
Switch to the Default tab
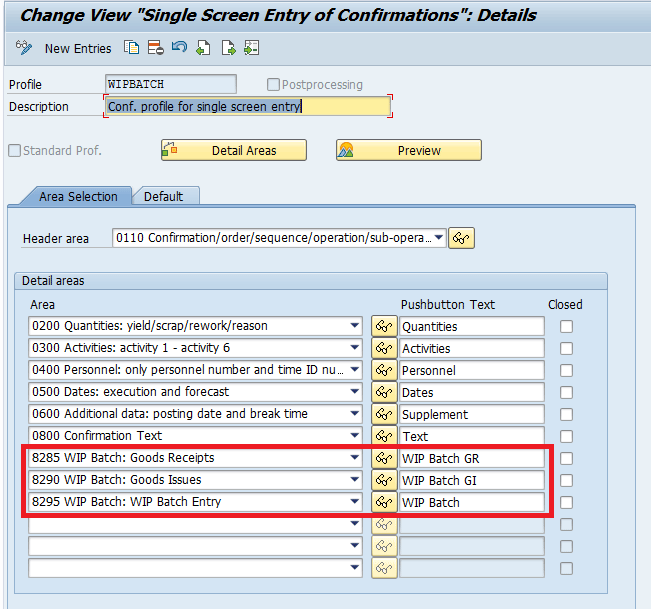163,196
